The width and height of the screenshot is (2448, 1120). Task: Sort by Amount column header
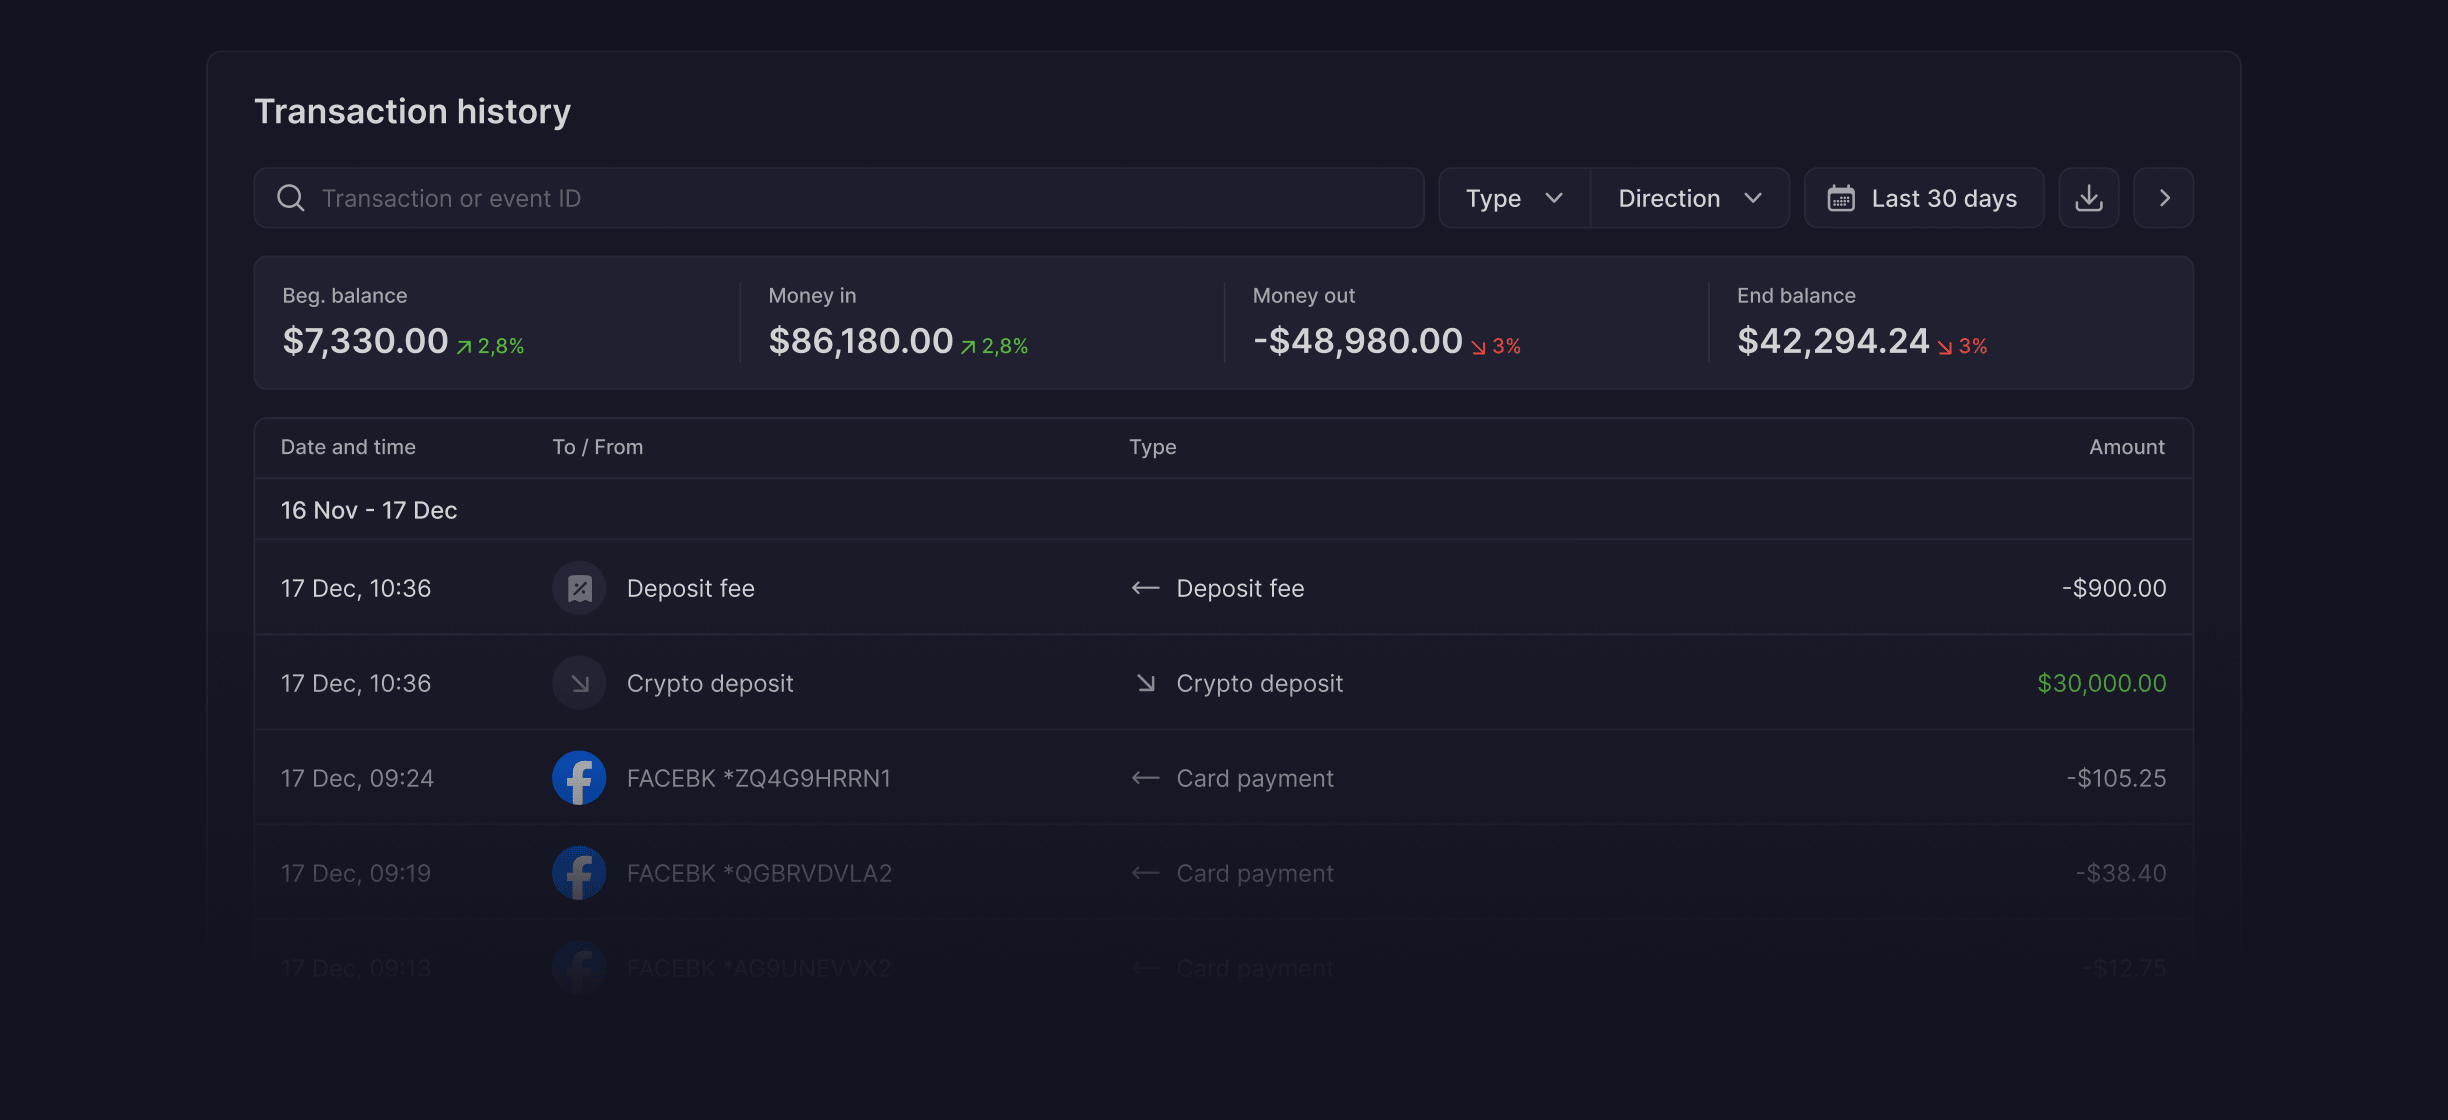click(x=2127, y=447)
